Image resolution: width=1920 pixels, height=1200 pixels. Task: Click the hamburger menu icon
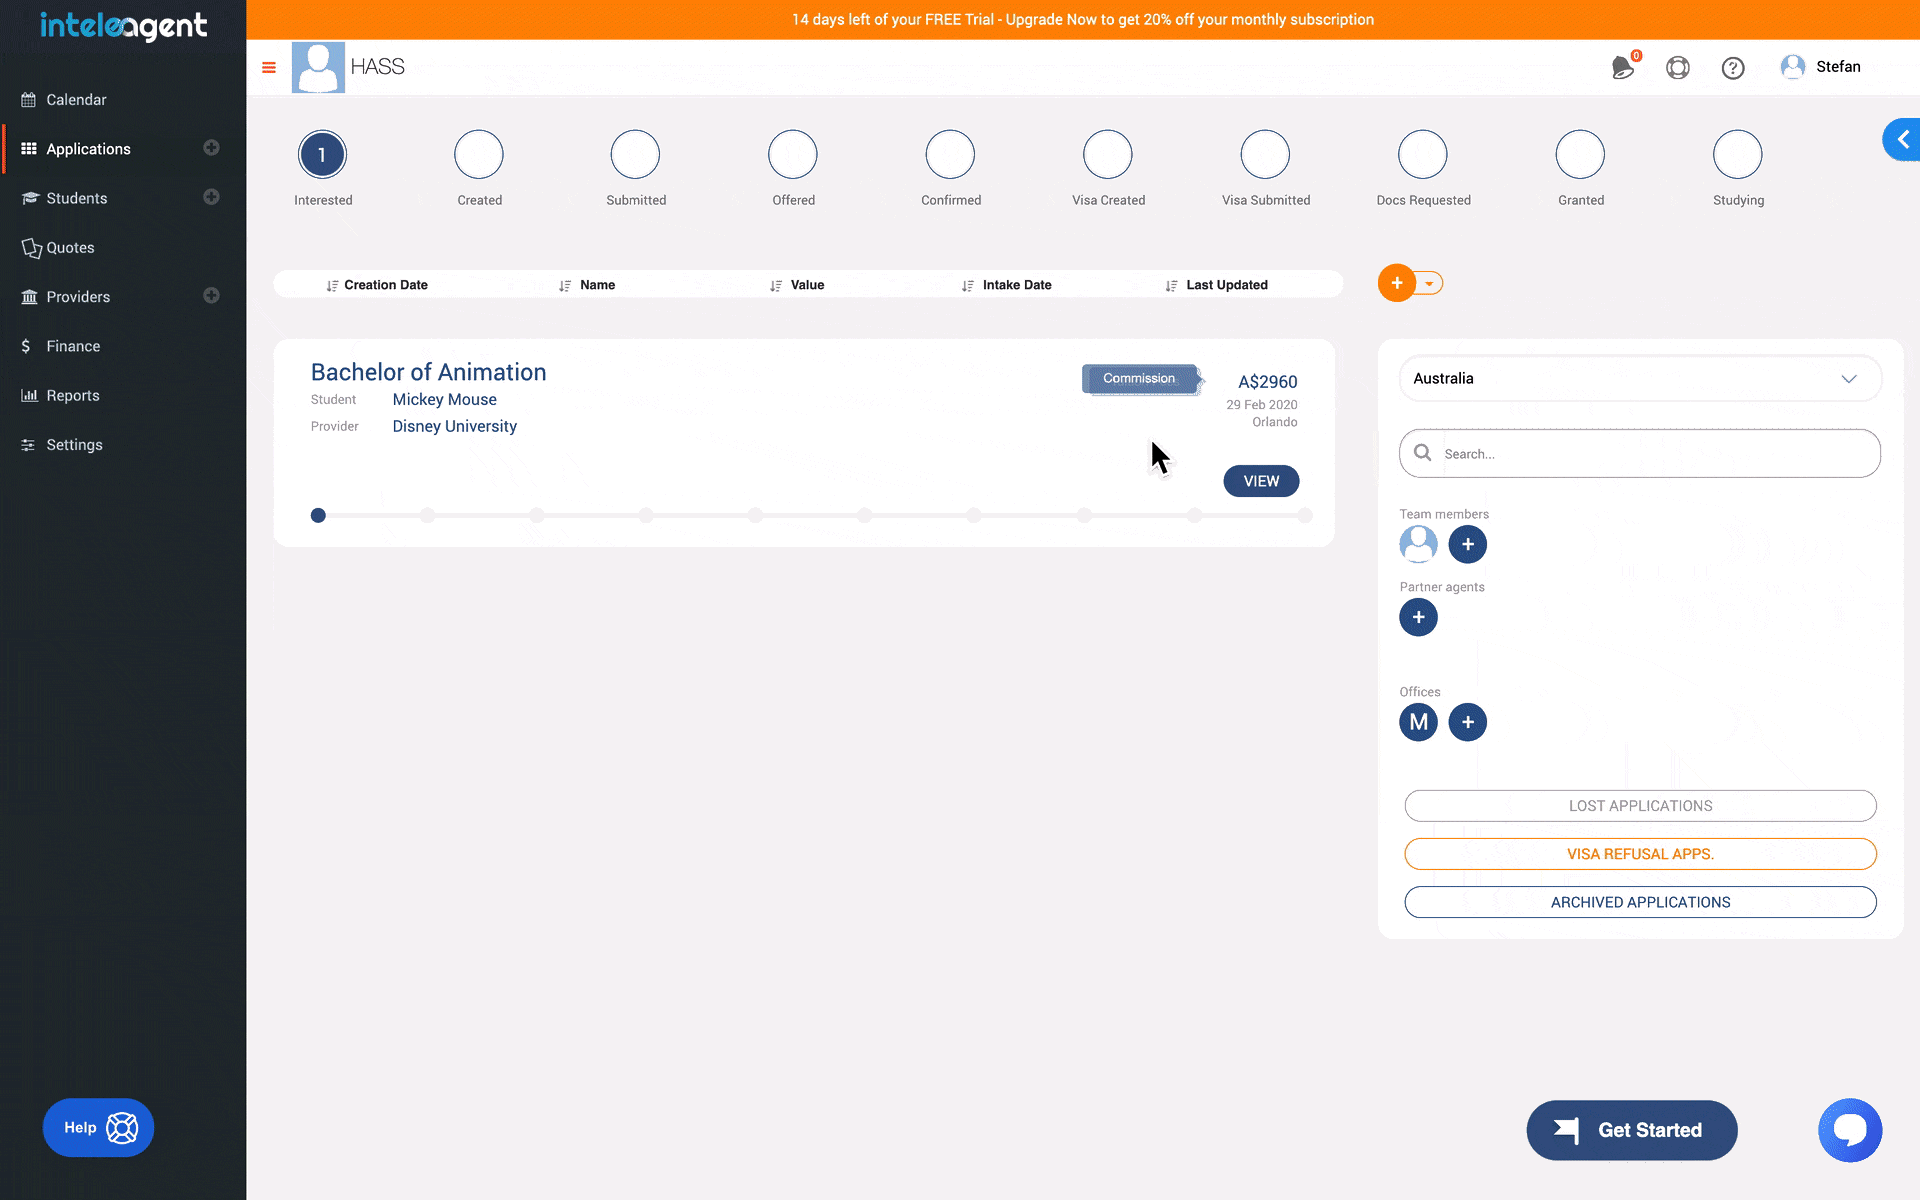[x=268, y=67]
